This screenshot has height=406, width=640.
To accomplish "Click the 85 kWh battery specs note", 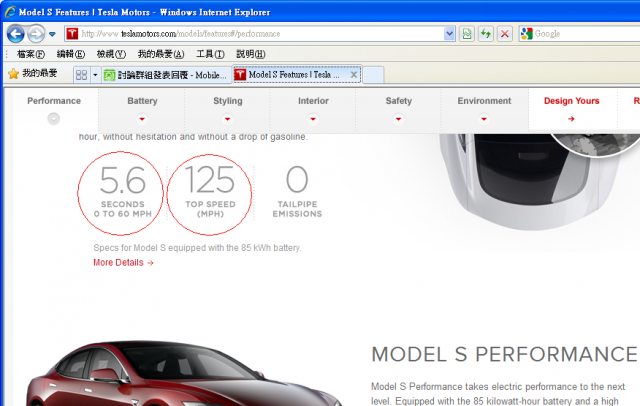I will 197,248.
